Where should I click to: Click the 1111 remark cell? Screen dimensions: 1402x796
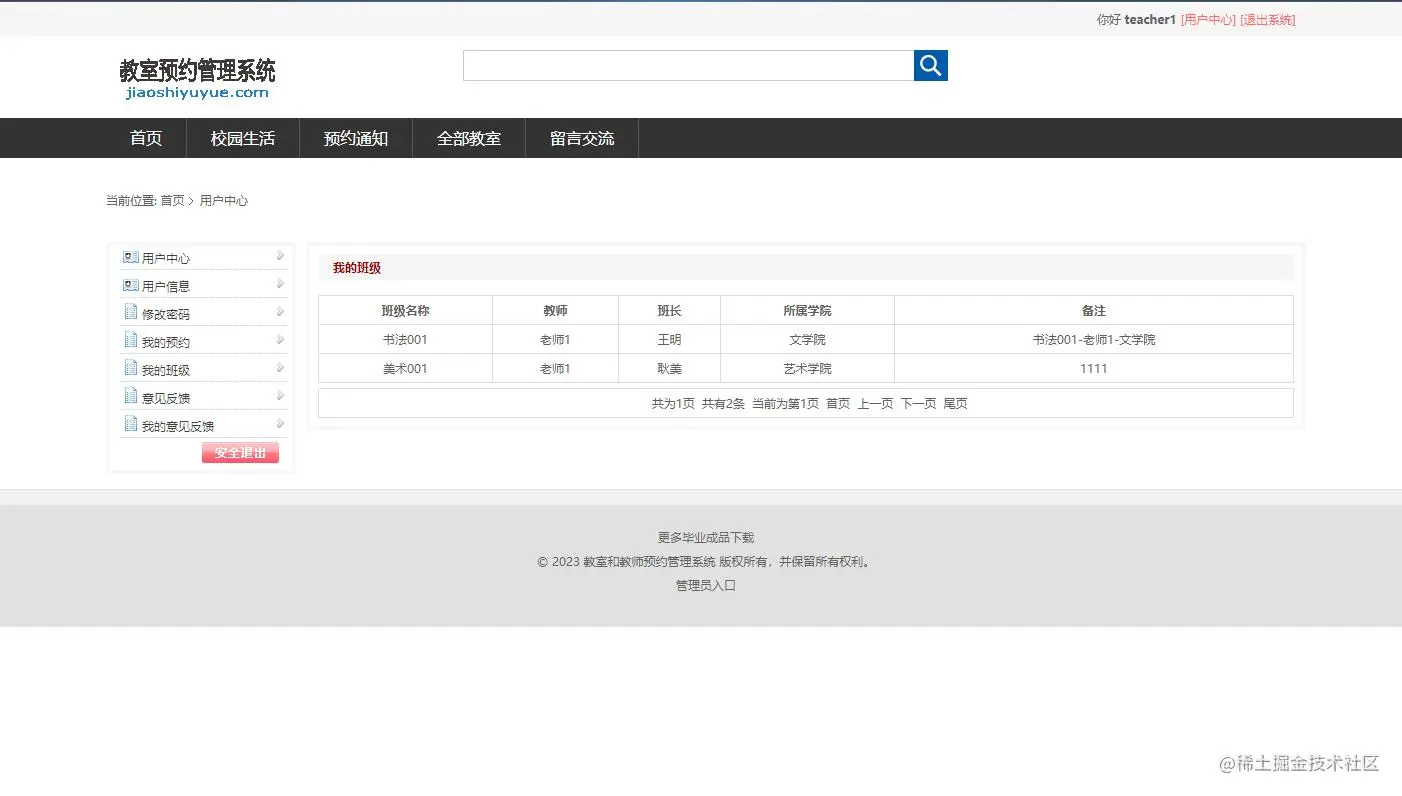click(1094, 368)
